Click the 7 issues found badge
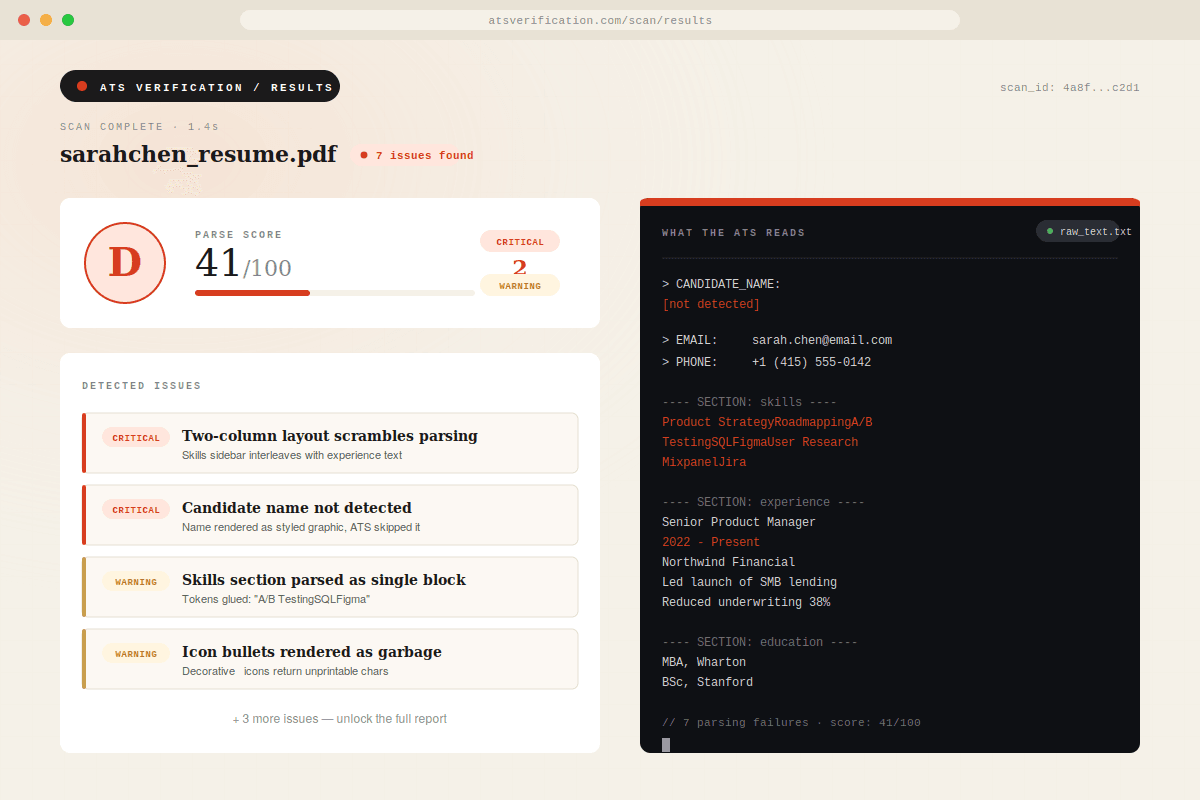Viewport: 1200px width, 800px height. [x=417, y=155]
